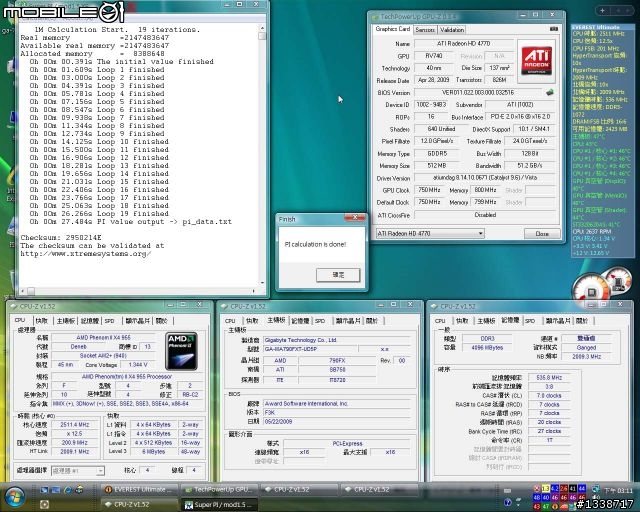Screen dimensions: 640x512
Task: Open the Windows Start orb
Action: [x=13, y=496]
